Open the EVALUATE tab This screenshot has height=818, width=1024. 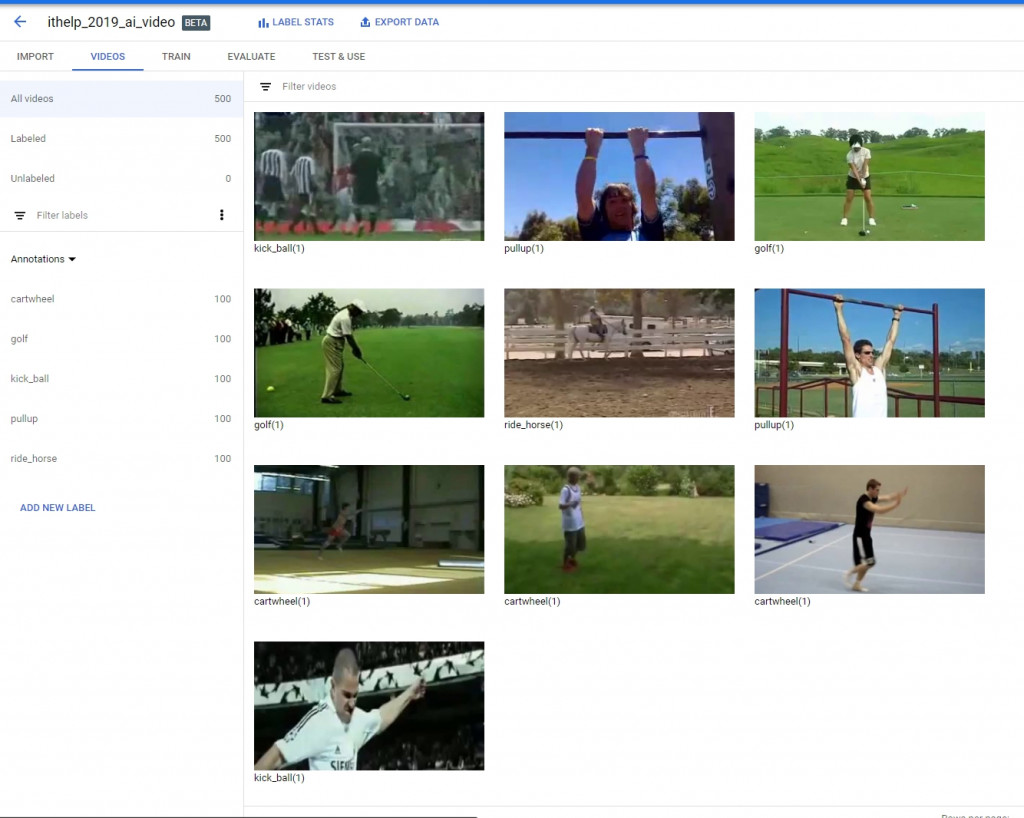point(251,57)
